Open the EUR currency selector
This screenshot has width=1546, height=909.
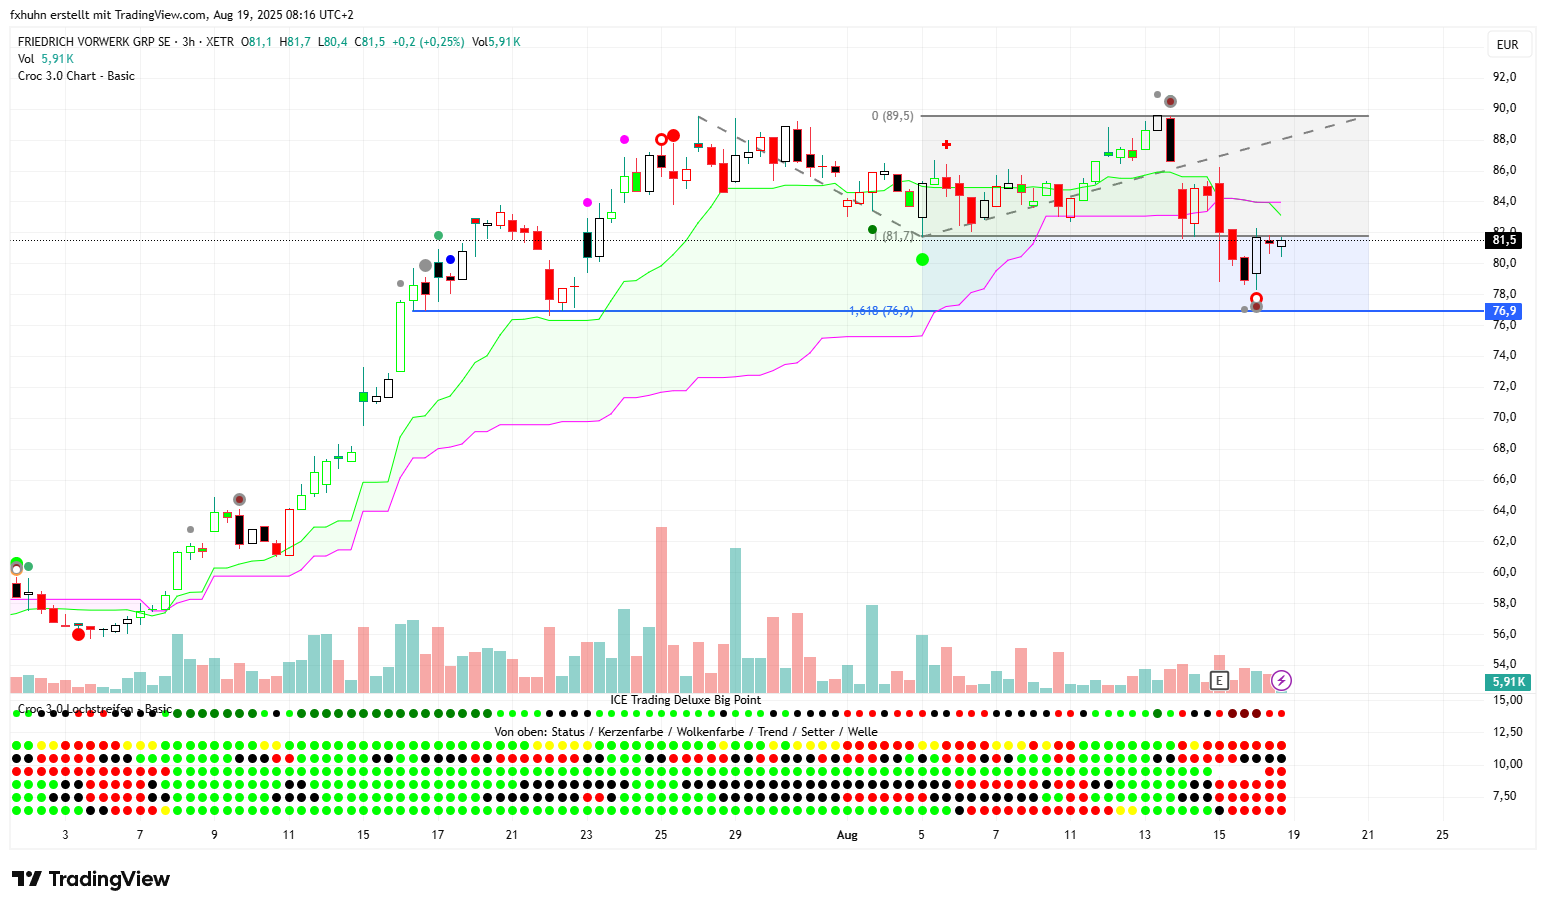point(1507,45)
